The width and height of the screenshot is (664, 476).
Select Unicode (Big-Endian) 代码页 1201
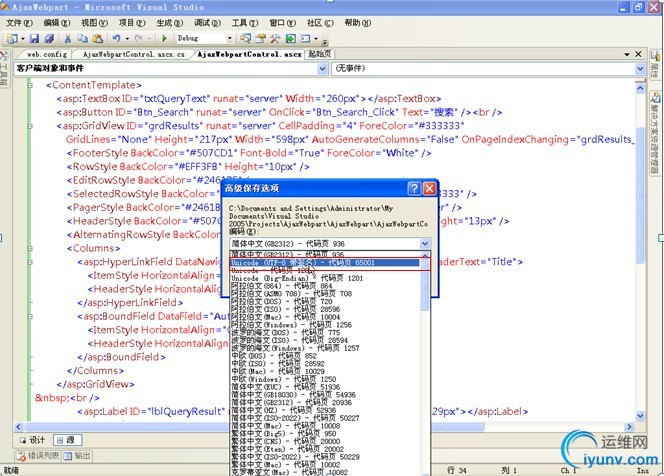(x=326, y=278)
